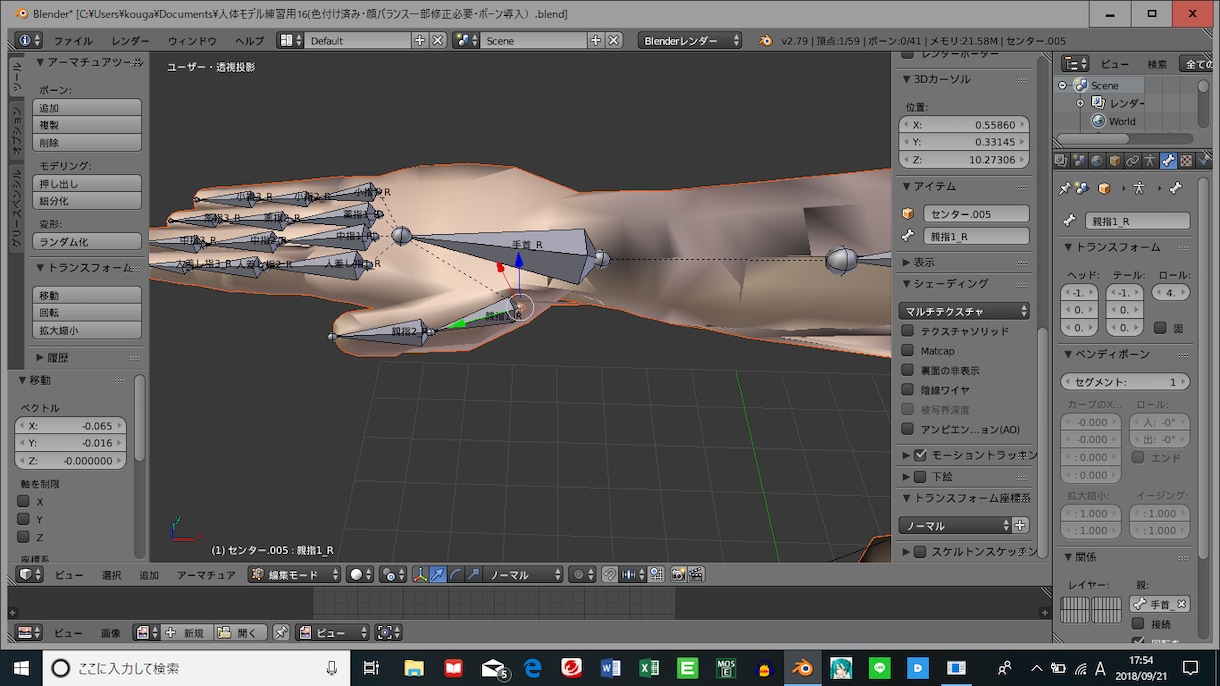
Task: Open the Scene properties tab
Action: pyautogui.click(x=1078, y=161)
